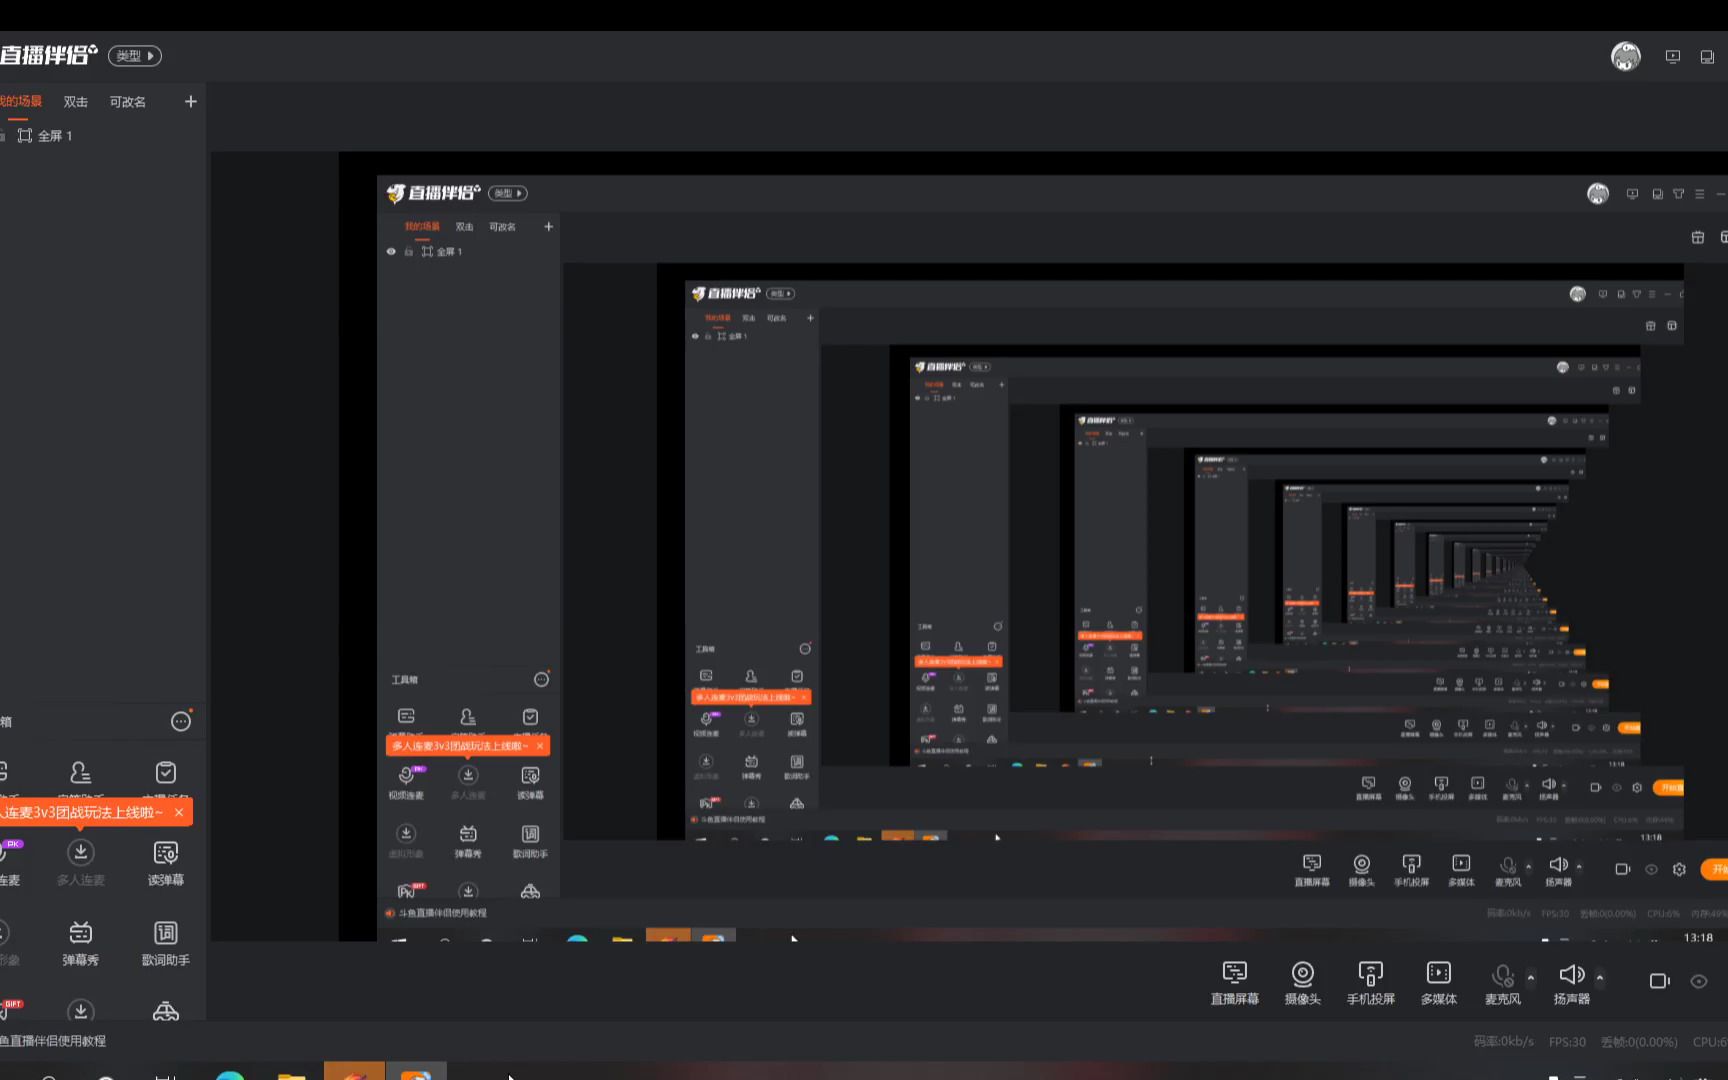Select the 我的场景 tab in the main window
The width and height of the screenshot is (1728, 1080).
tap(21, 101)
